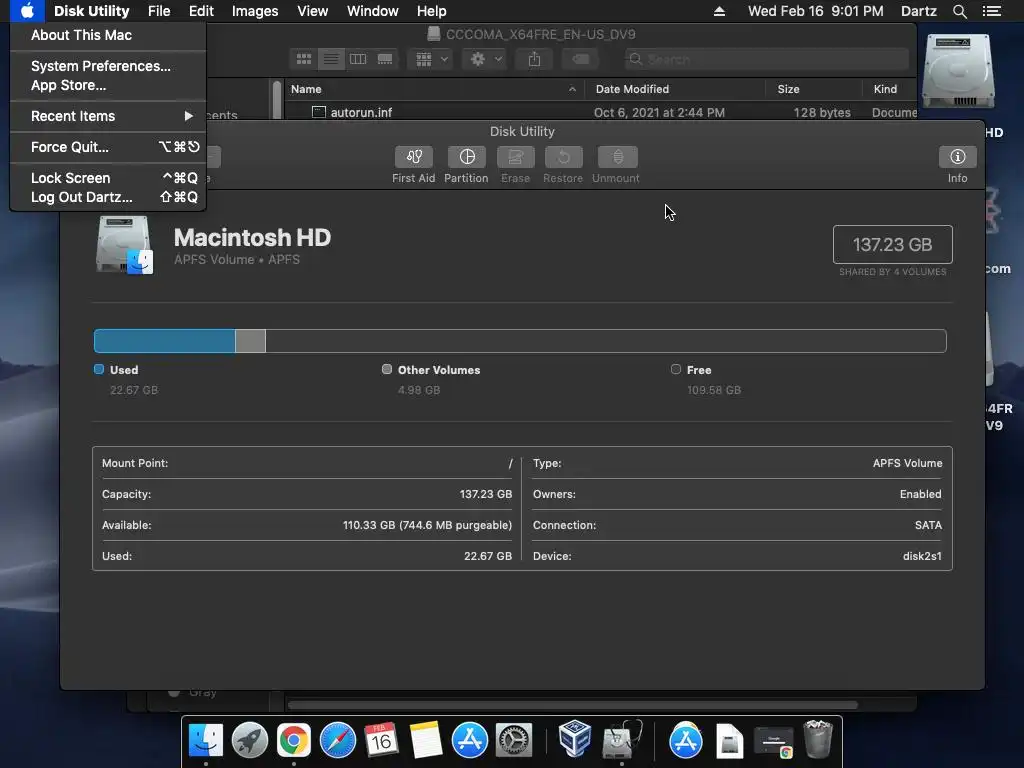Switch Finder window to gallery view
This screenshot has width=1024, height=768.
click(385, 59)
